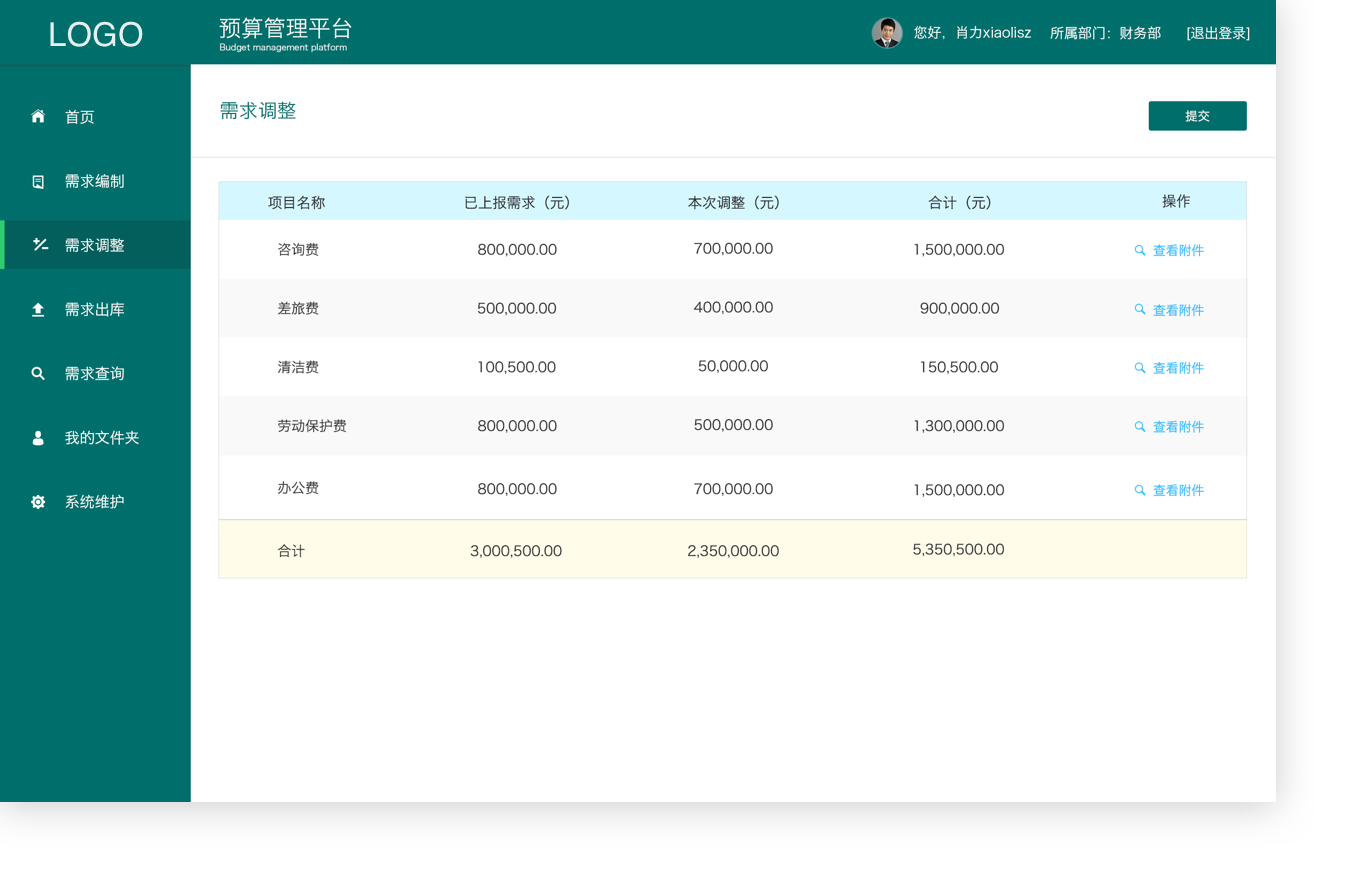
Task: Click the home icon in sidebar
Action: (x=38, y=117)
